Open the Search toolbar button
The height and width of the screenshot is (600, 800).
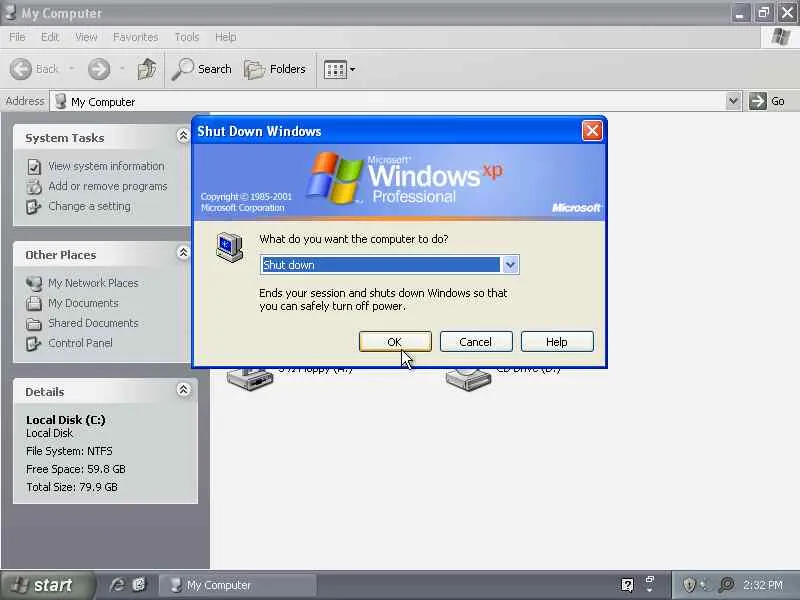202,69
